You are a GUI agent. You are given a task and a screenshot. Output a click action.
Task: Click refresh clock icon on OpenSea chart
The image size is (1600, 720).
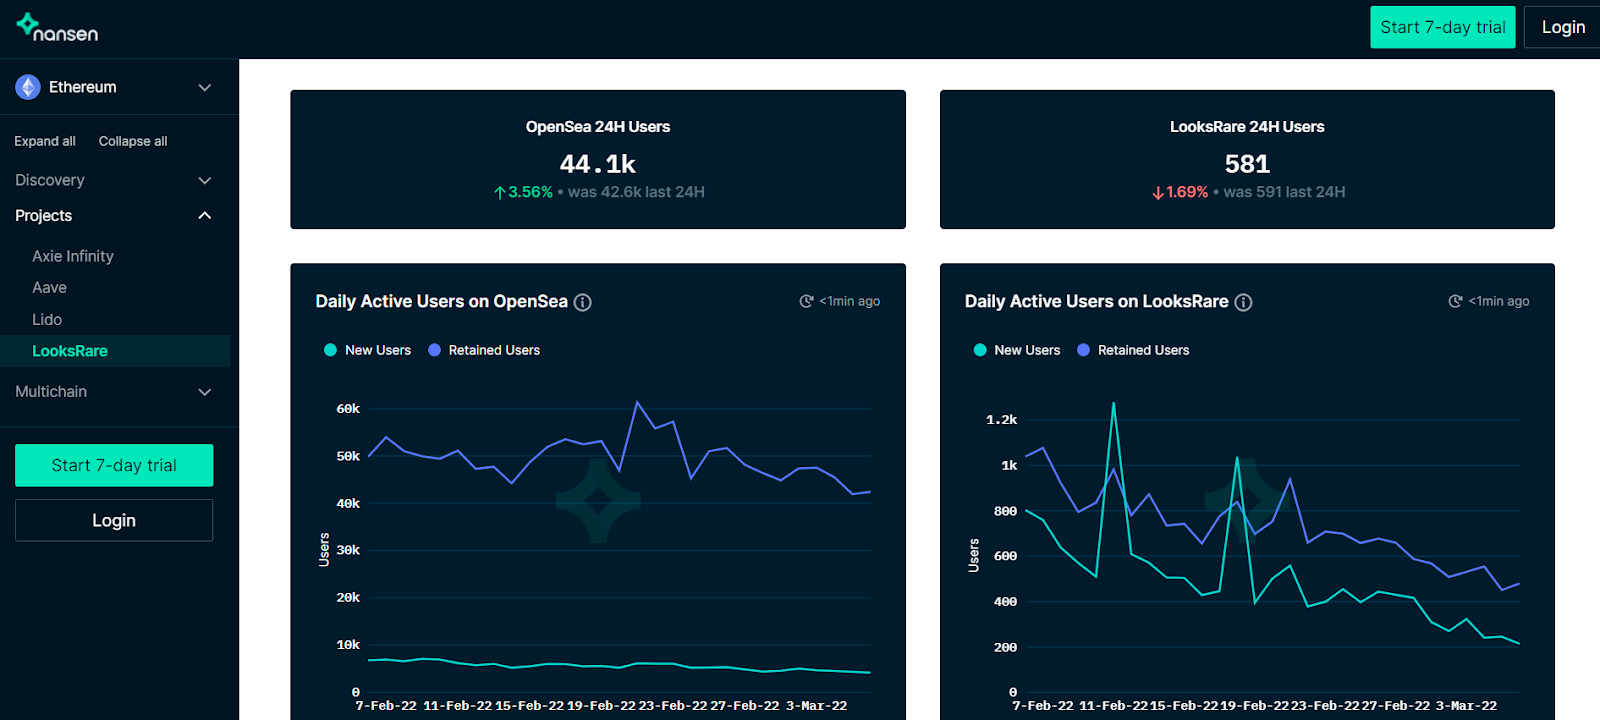click(x=806, y=301)
